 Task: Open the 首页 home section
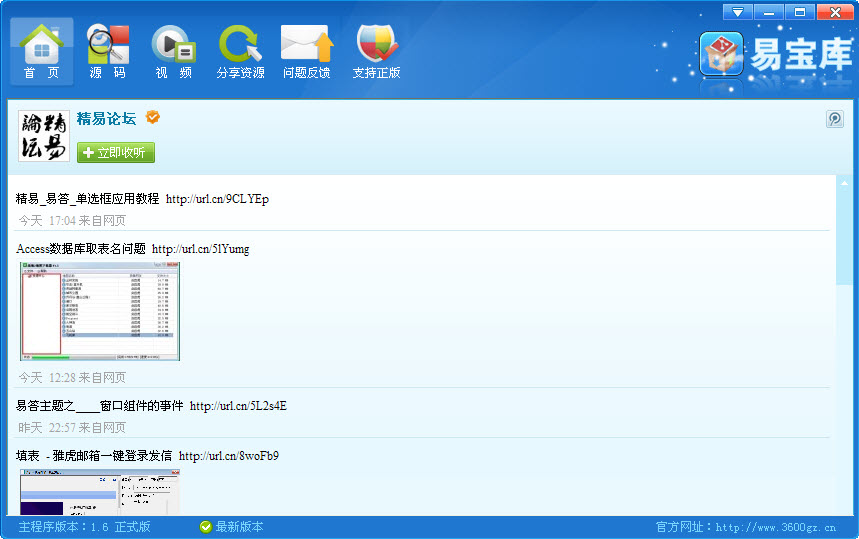coord(42,51)
